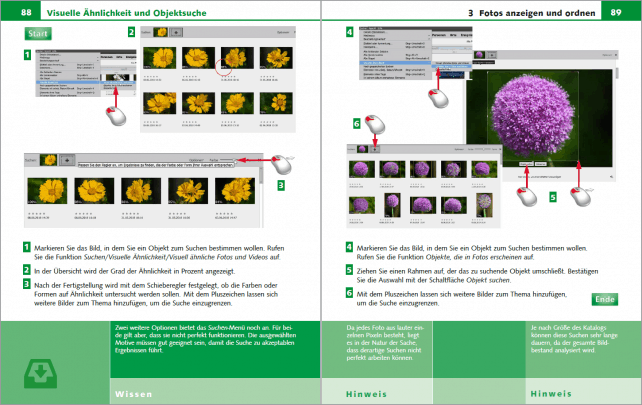Open the Optionen dropdown in the step 3 panel
The height and width of the screenshot is (405, 642).
coord(196,160)
